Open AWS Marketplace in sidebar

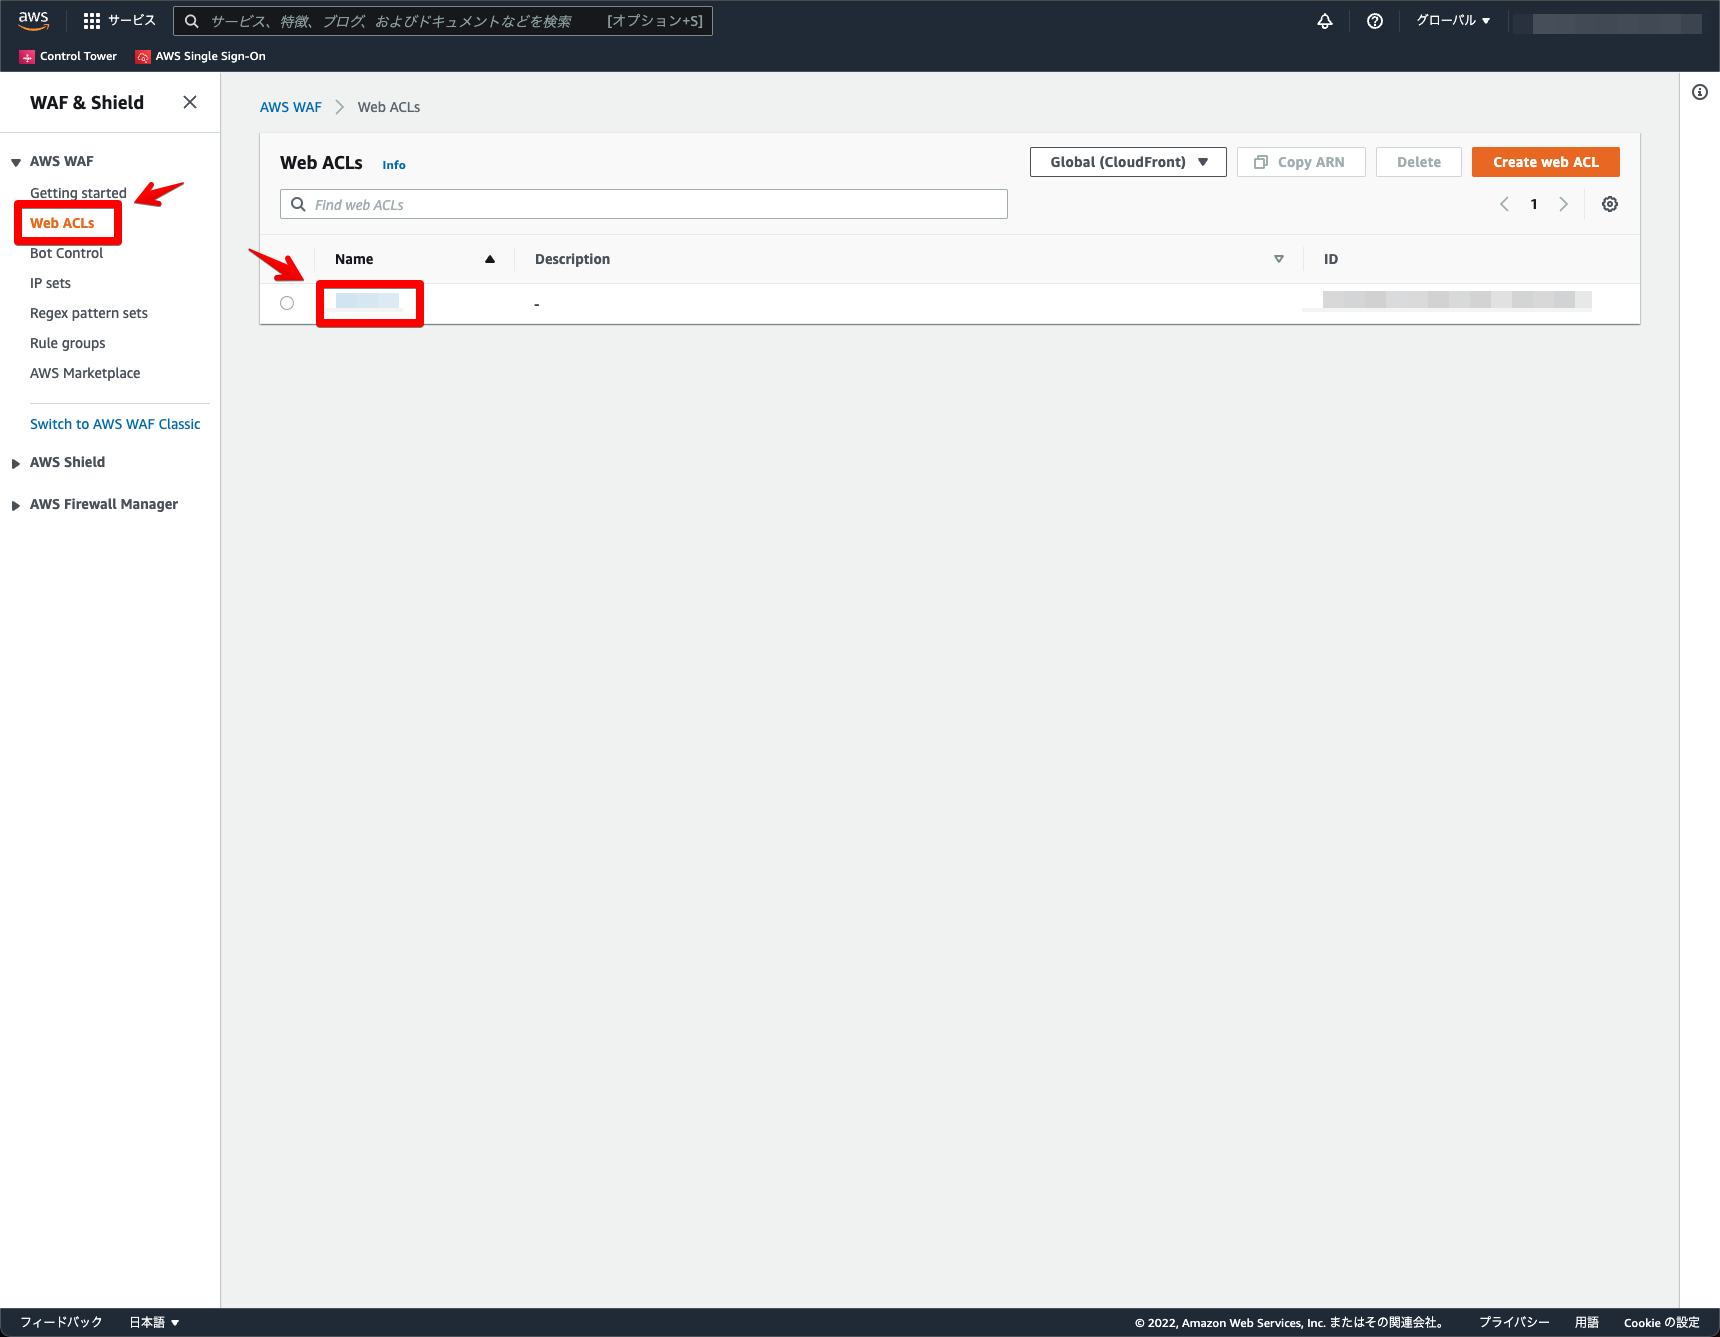coord(85,373)
